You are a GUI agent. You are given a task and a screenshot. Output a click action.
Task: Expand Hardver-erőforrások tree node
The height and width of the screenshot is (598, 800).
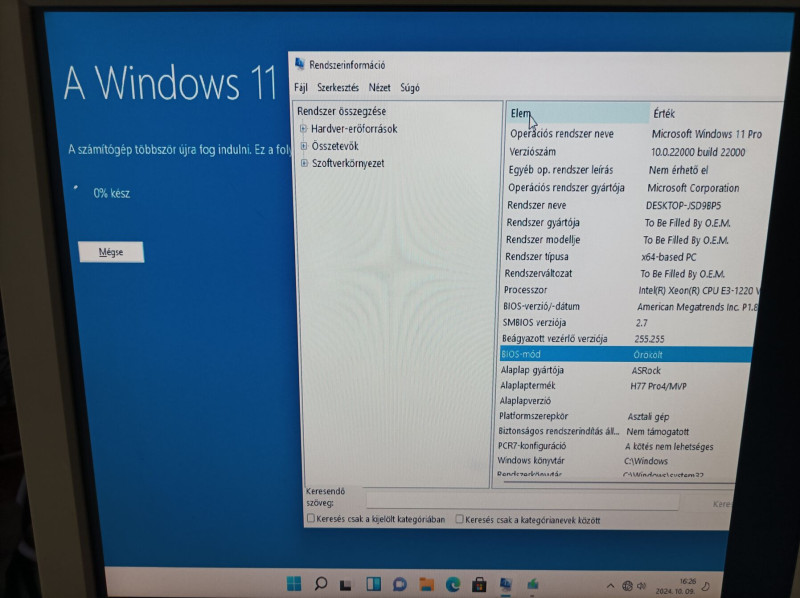pos(304,129)
